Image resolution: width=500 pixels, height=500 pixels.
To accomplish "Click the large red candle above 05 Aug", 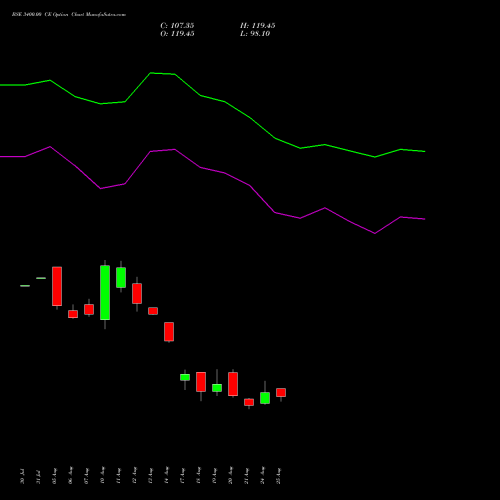I will tap(57, 286).
